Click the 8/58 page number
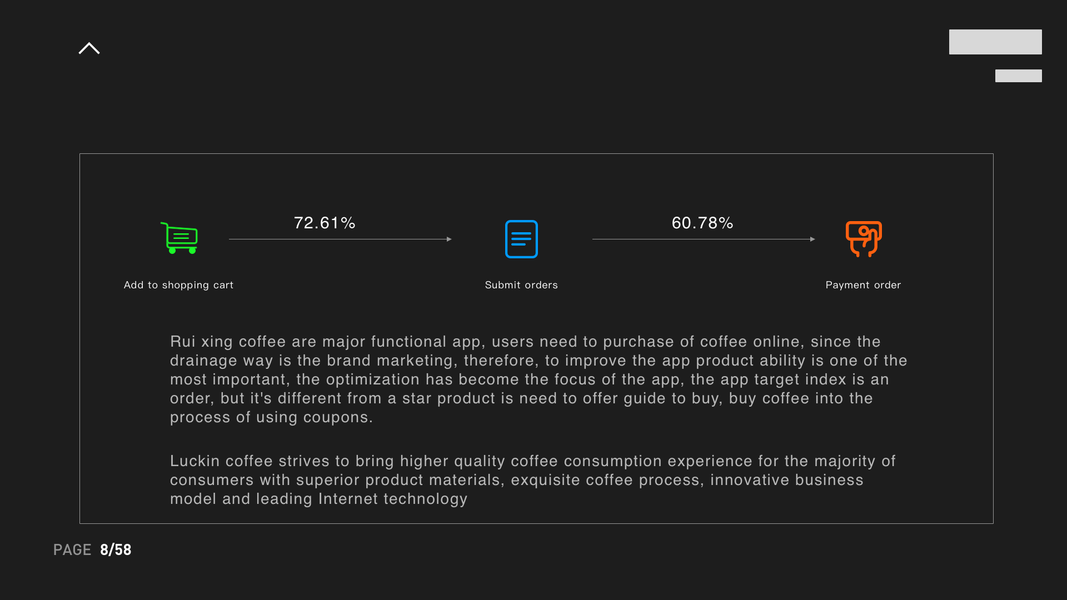This screenshot has width=1067, height=600. coord(116,550)
